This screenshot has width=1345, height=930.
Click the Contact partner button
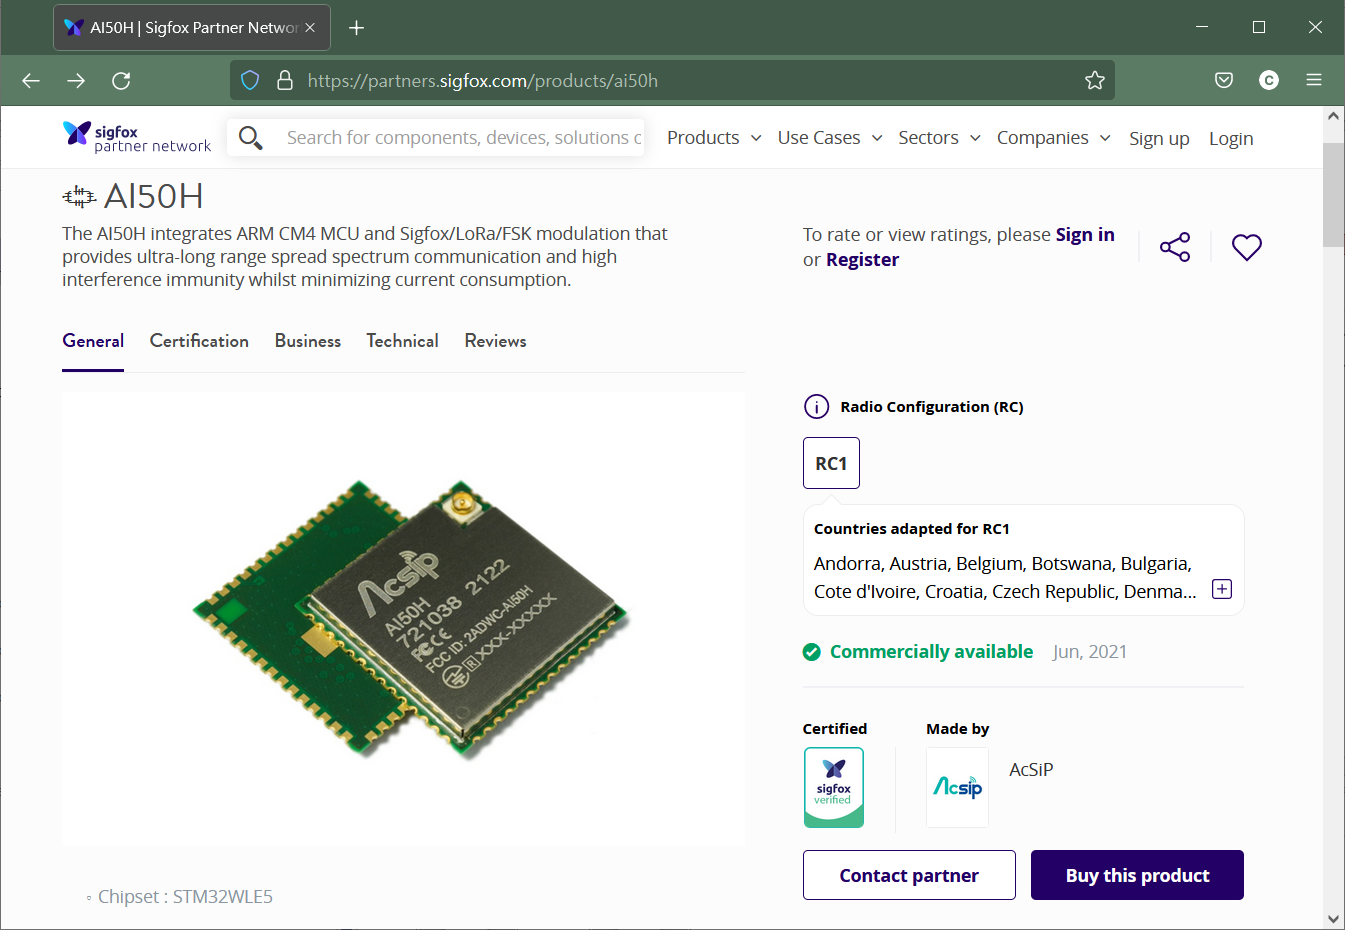pos(909,875)
